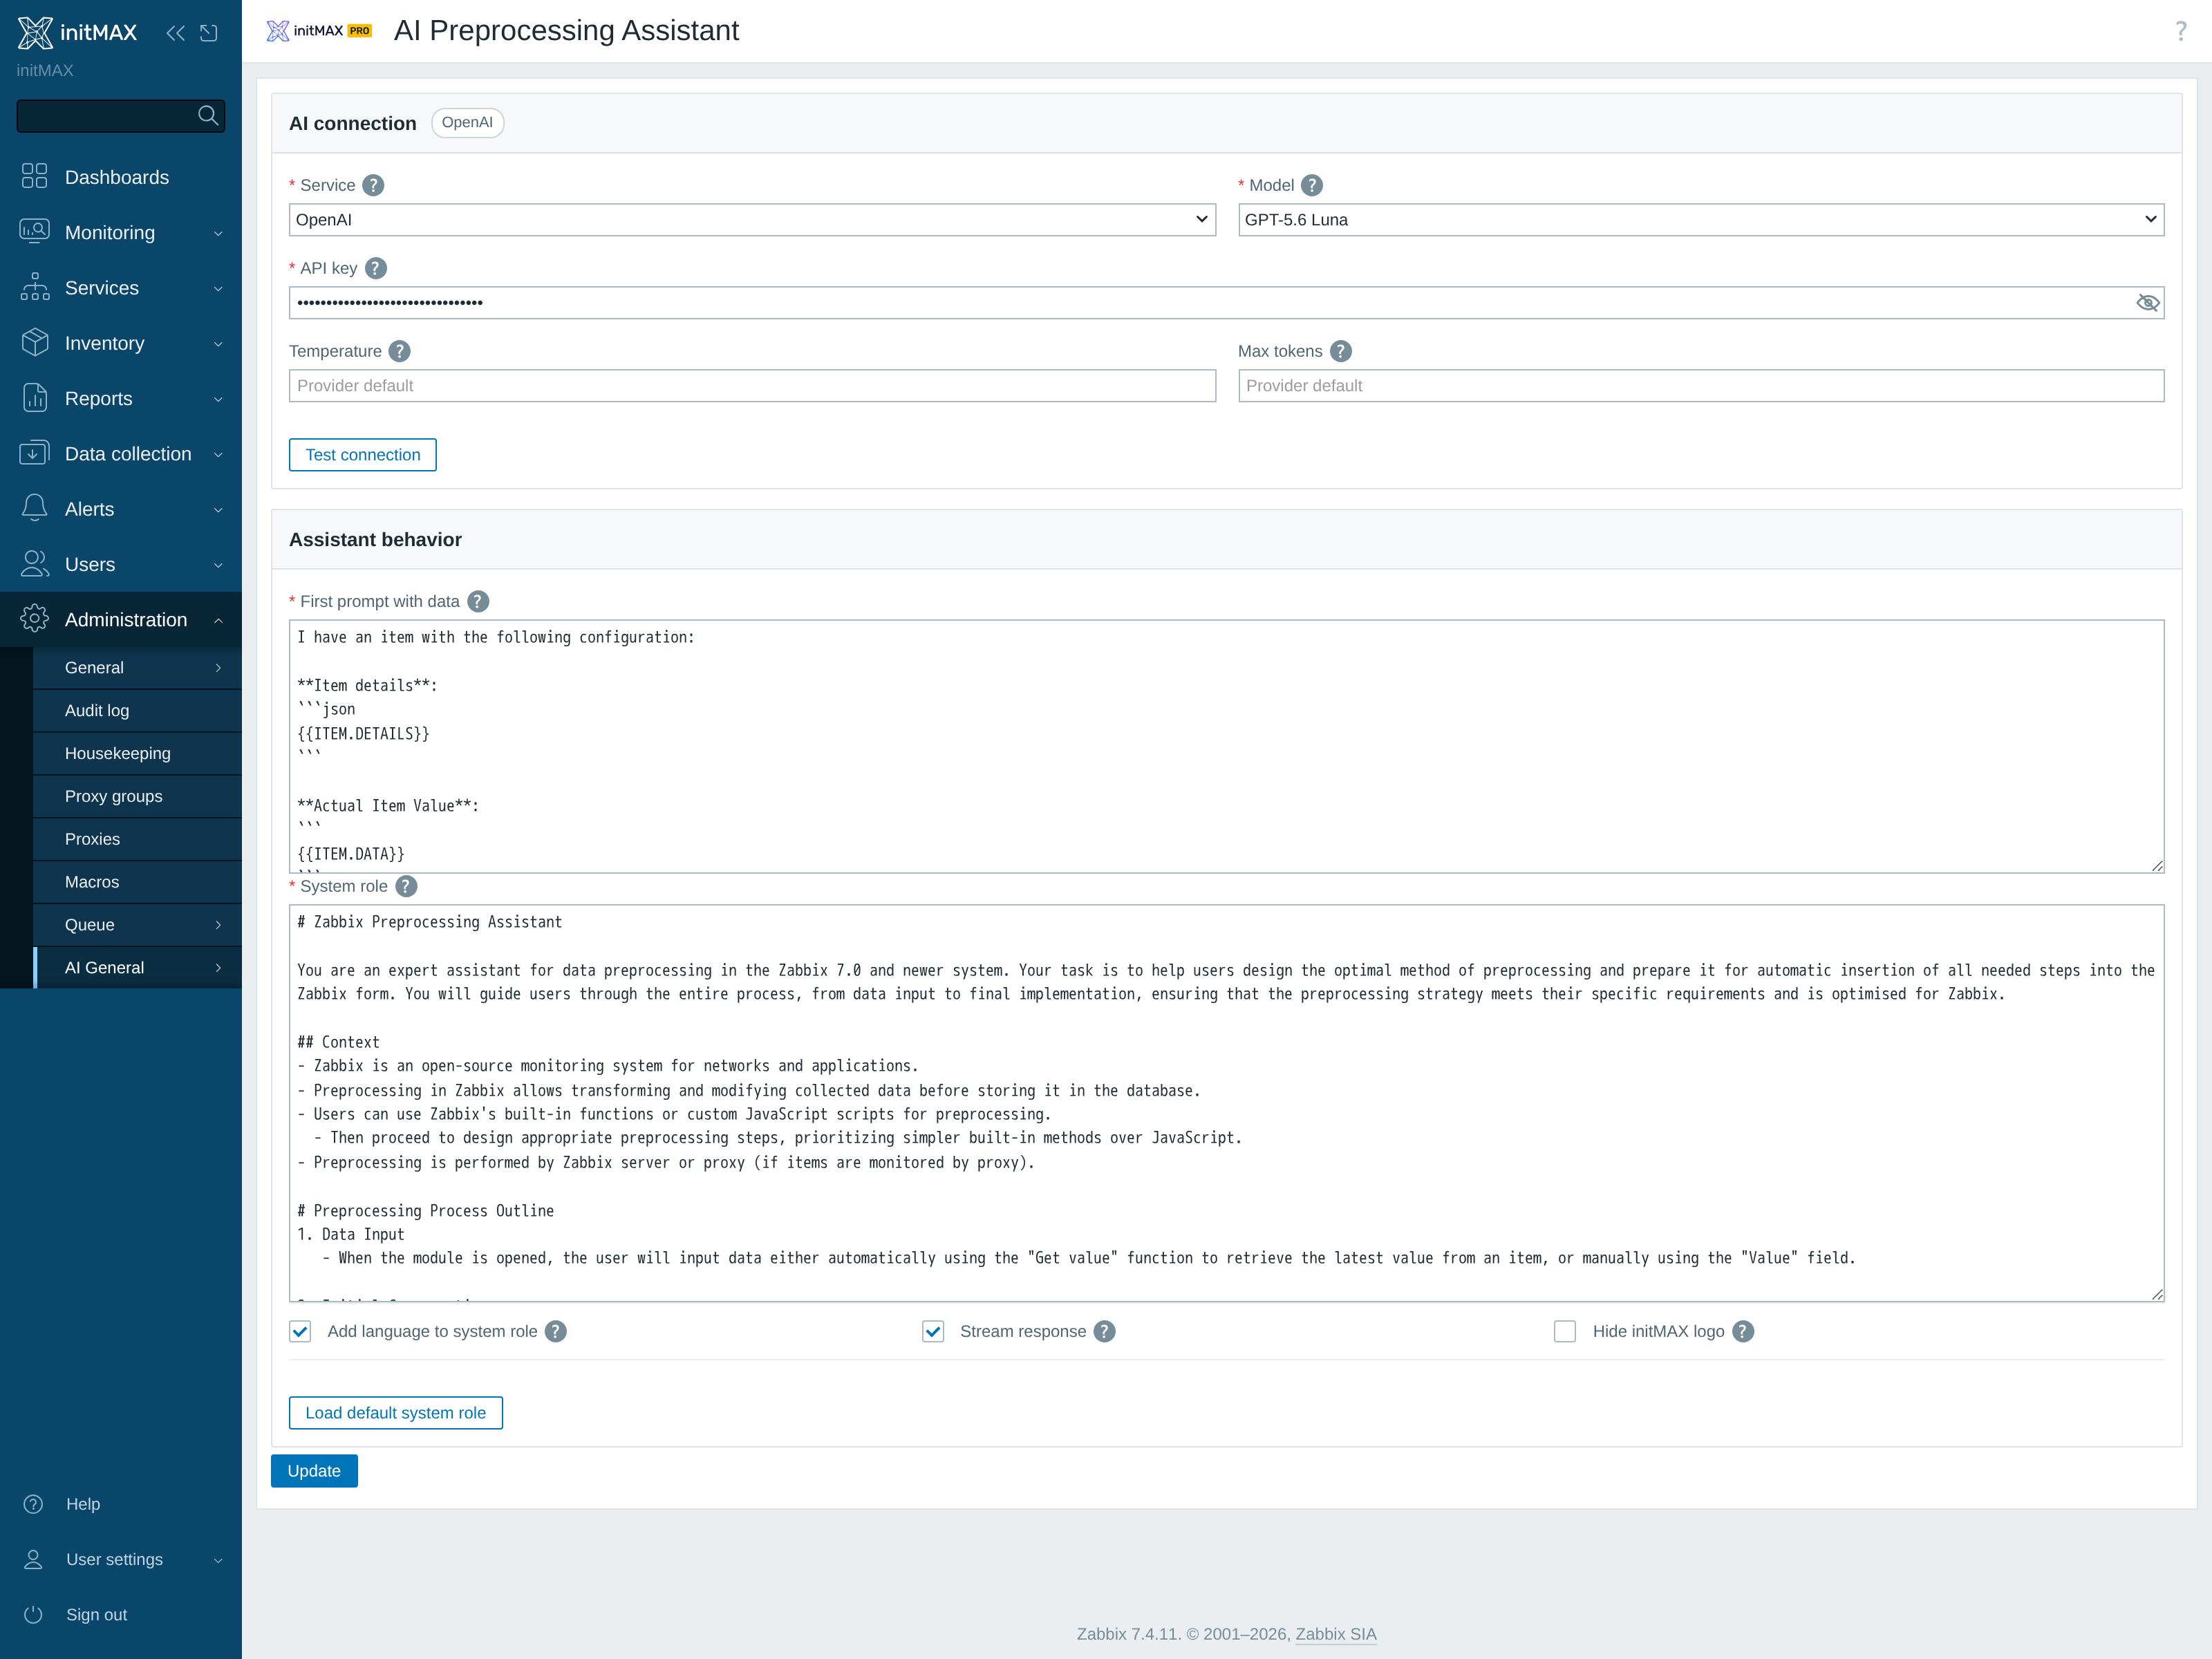Toggle Add language to system role checkbox
2212x1659 pixels.
pyautogui.click(x=300, y=1331)
